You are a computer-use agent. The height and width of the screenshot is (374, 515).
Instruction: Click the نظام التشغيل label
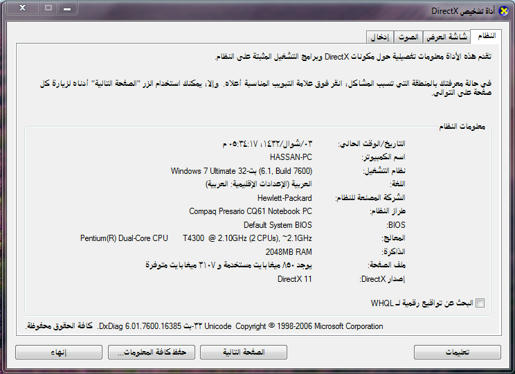[384, 171]
